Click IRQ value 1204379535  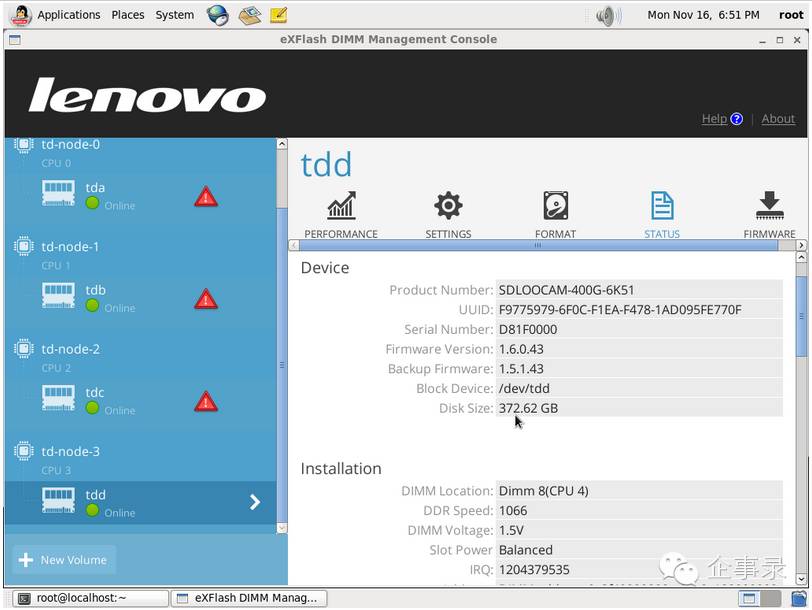(534, 570)
